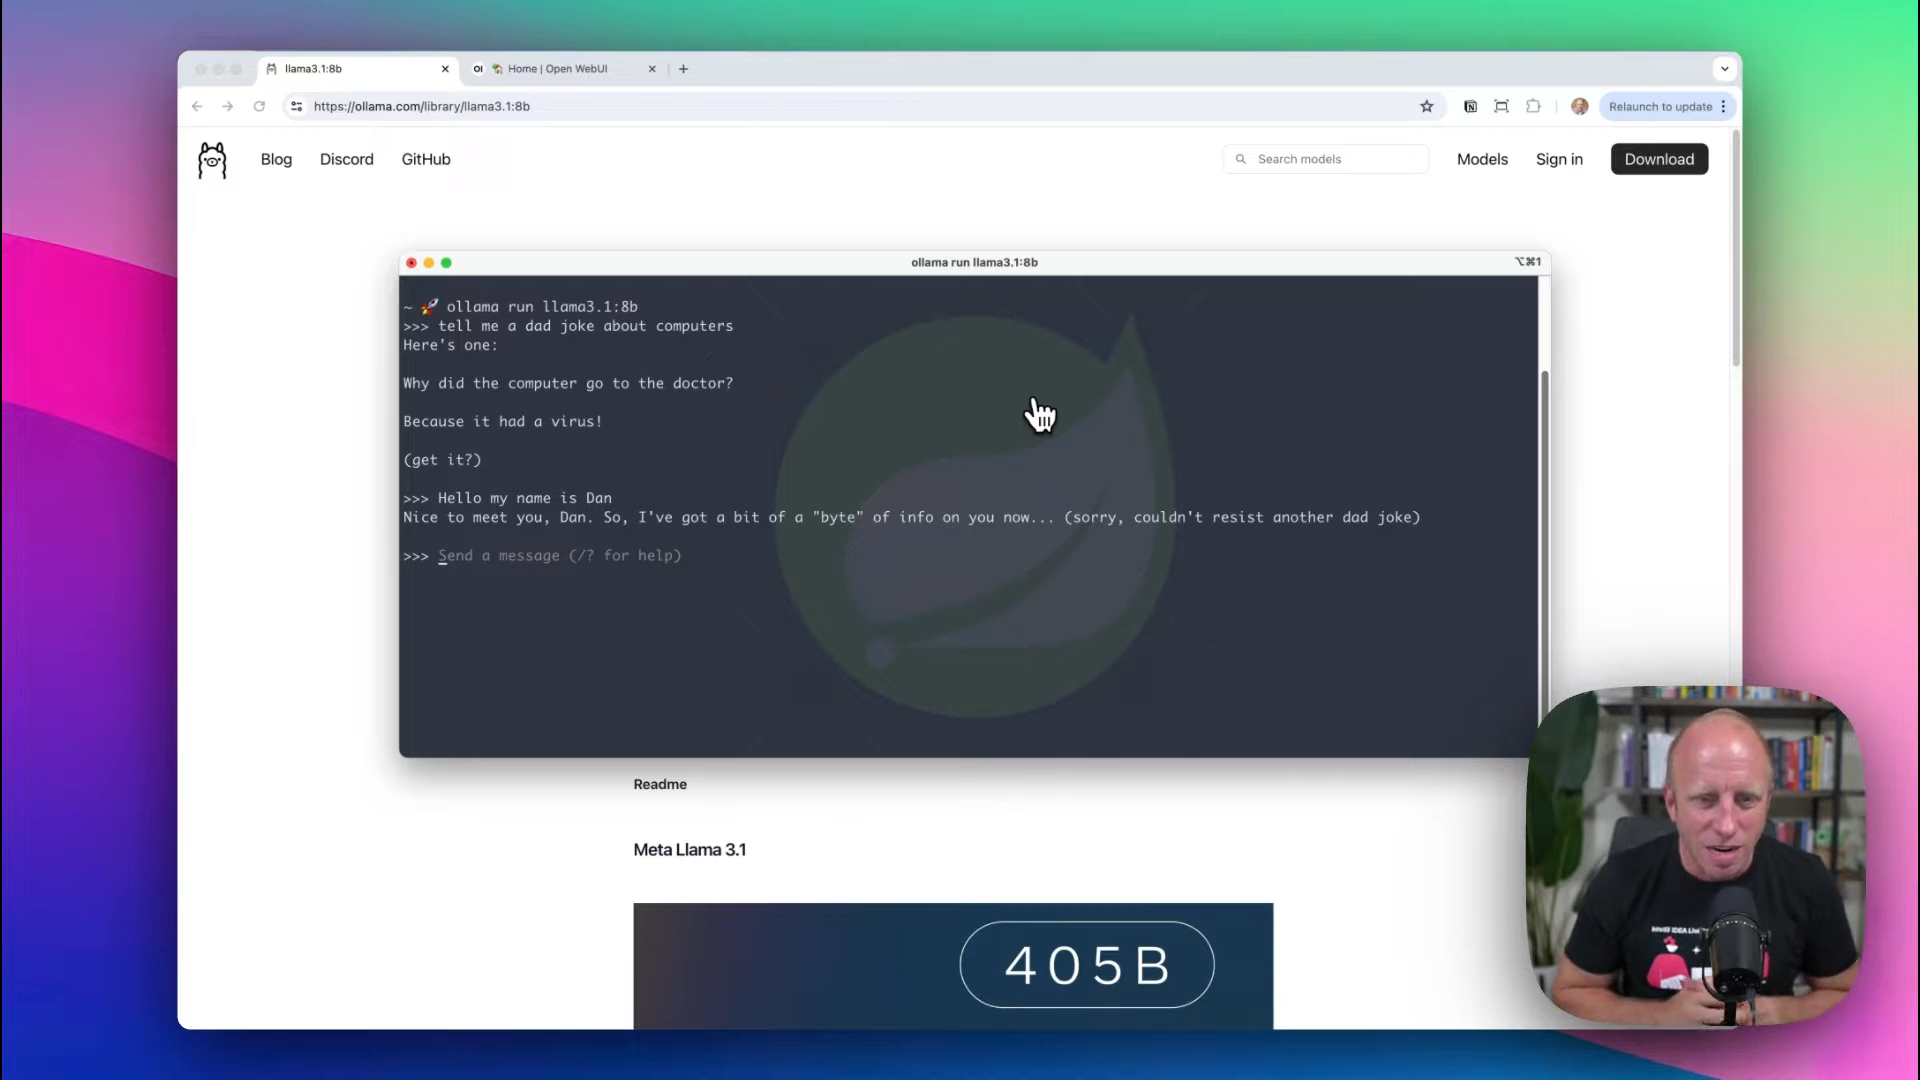This screenshot has height=1080, width=1920.
Task: Open the Extensions puzzle piece menu
Action: tap(1533, 107)
